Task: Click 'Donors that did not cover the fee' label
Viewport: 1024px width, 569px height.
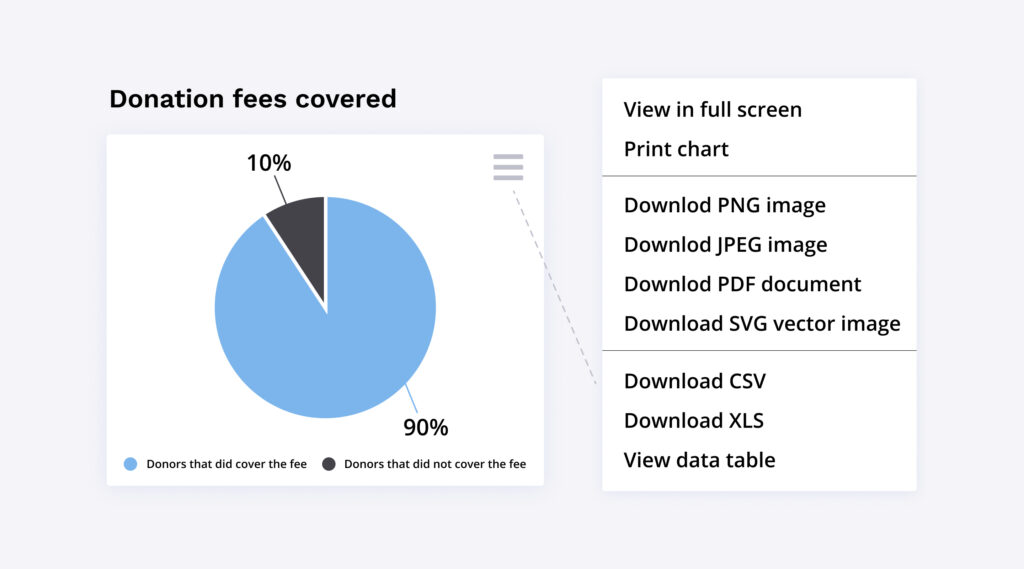Action: click(x=435, y=464)
